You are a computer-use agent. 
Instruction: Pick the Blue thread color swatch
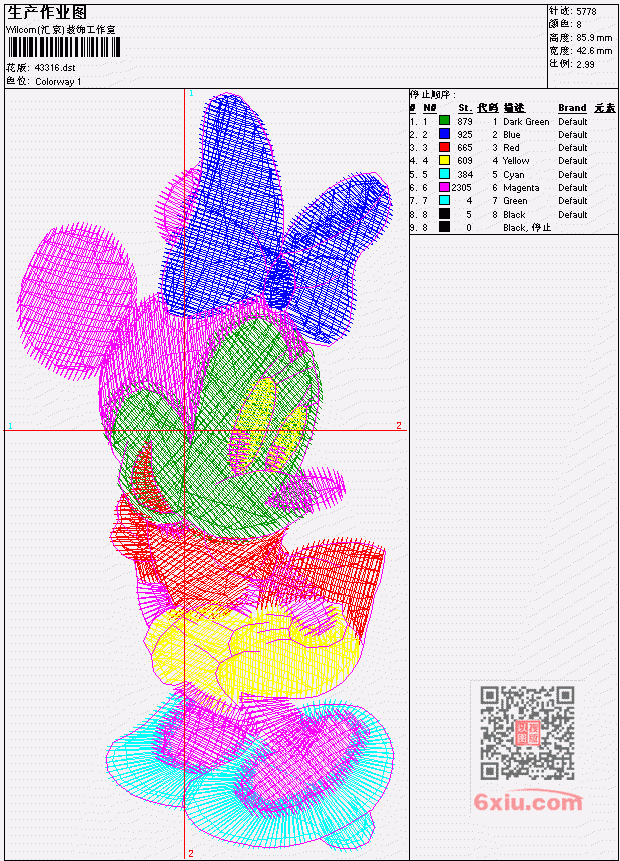[444, 134]
